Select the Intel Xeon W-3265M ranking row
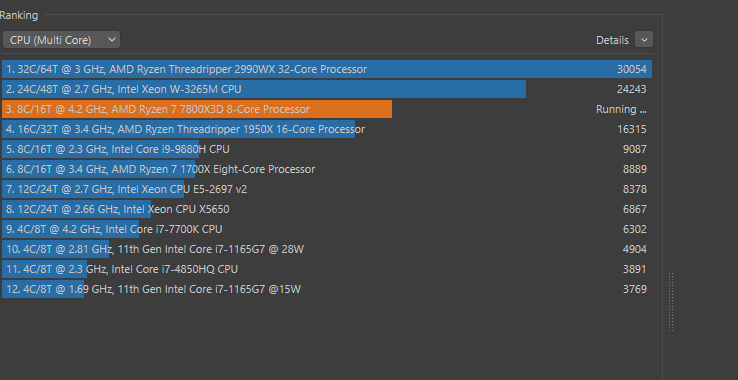738x380 pixels. (327, 89)
